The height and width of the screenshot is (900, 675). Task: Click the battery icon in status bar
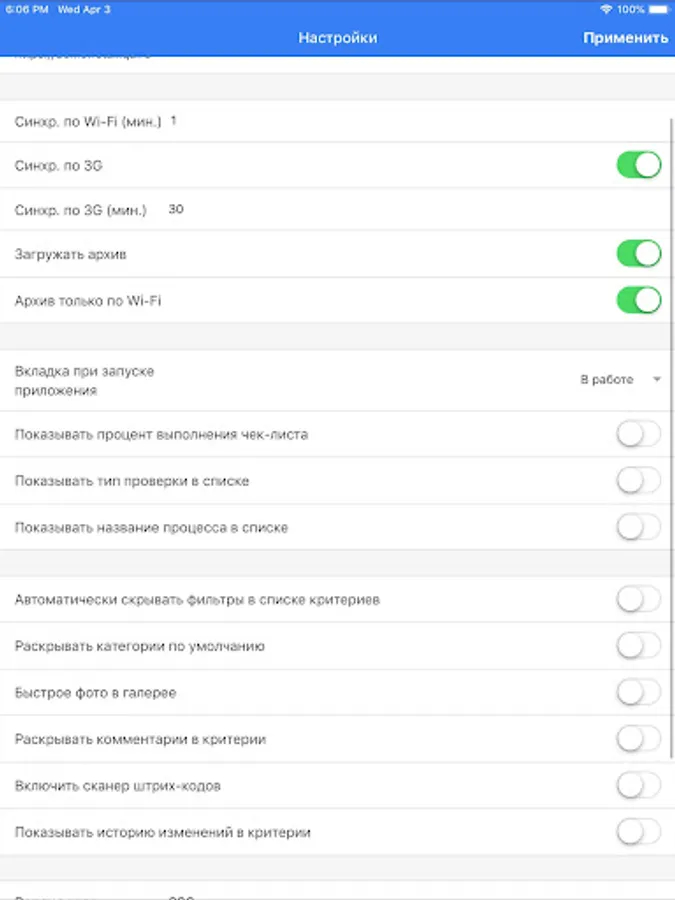(660, 9)
